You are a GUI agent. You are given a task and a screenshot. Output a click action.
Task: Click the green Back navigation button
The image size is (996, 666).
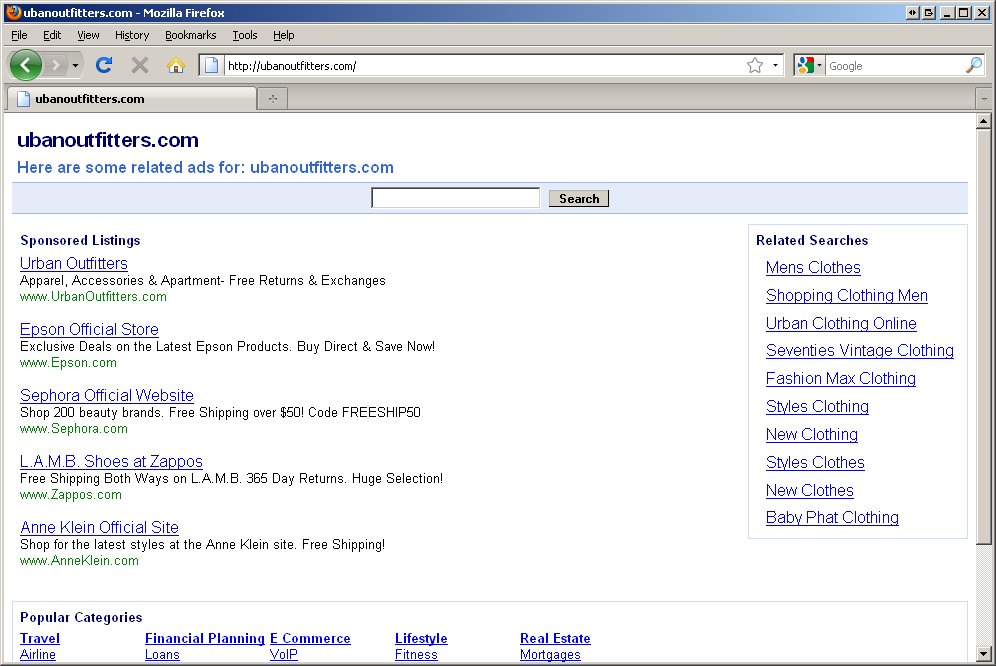26,65
